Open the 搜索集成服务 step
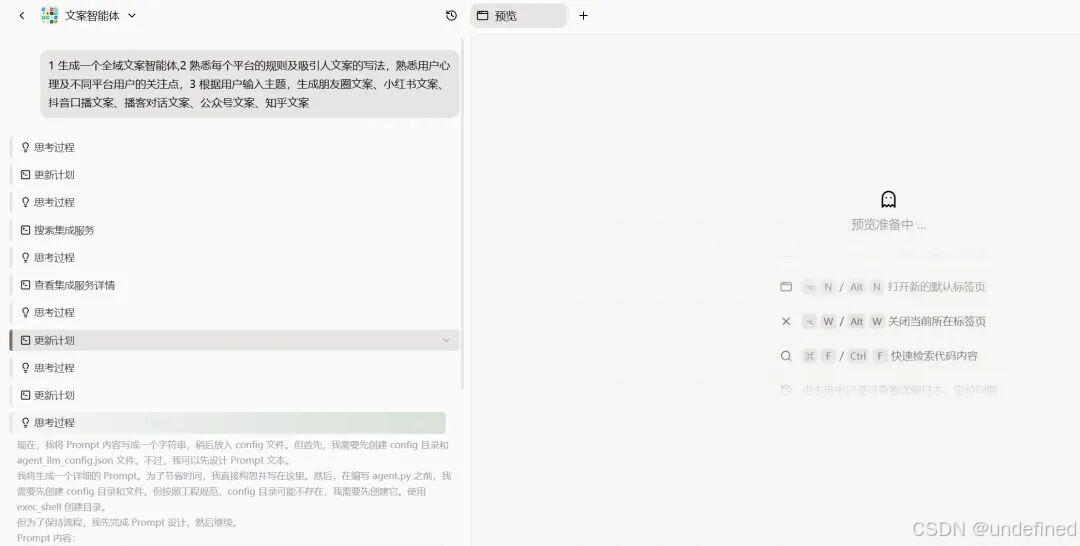The width and height of the screenshot is (1080, 546). tap(64, 230)
